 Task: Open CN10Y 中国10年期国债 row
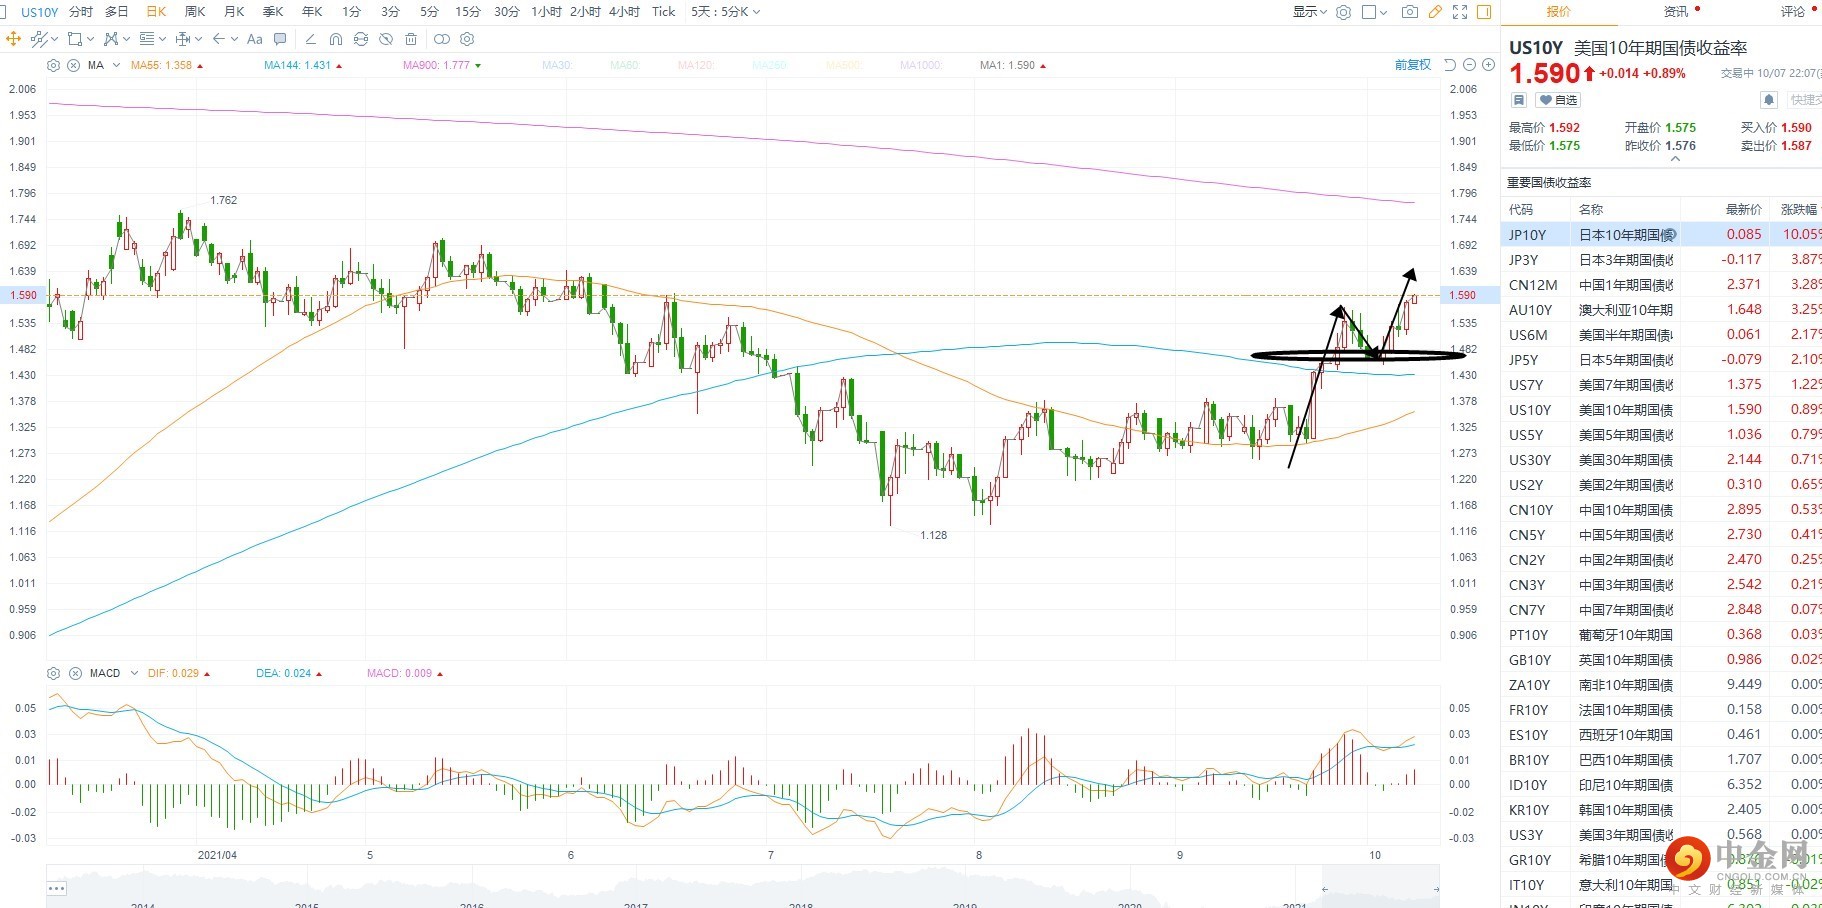(x=1661, y=509)
